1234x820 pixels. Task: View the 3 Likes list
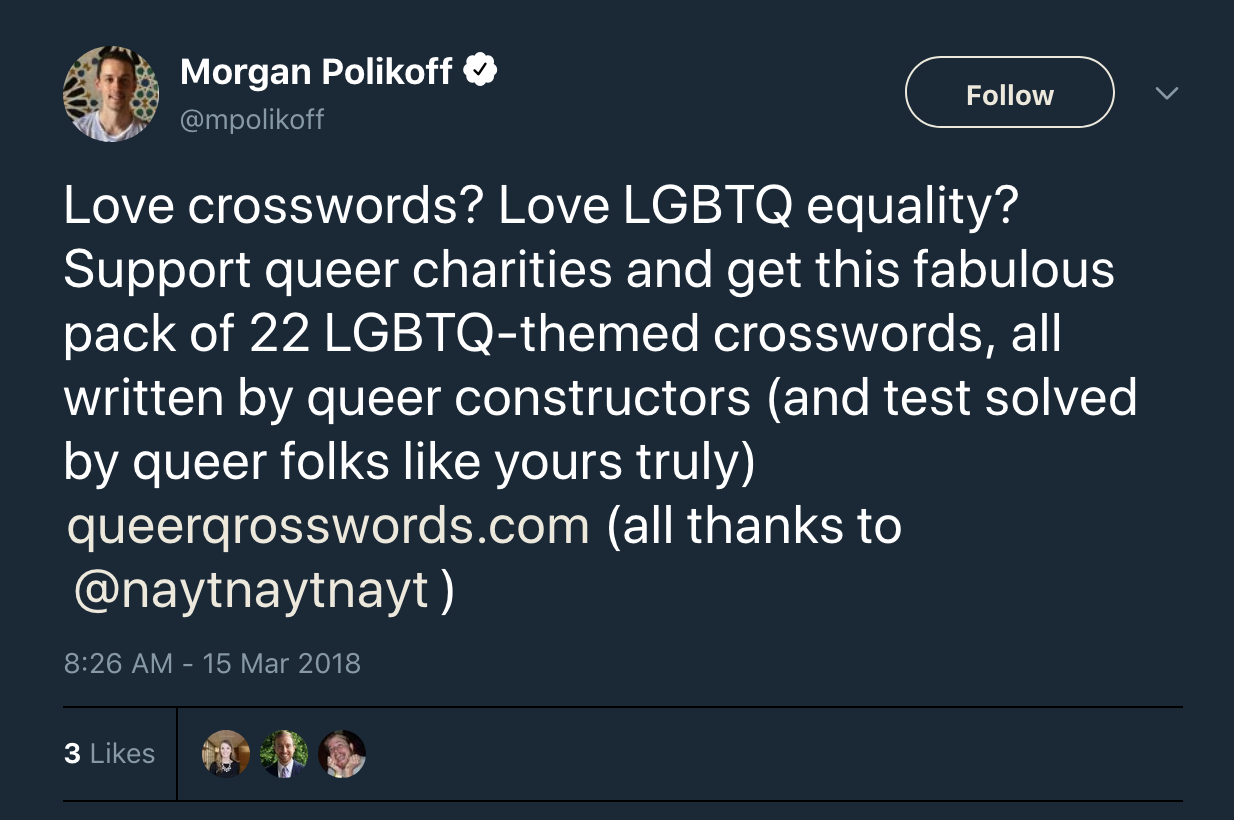110,754
